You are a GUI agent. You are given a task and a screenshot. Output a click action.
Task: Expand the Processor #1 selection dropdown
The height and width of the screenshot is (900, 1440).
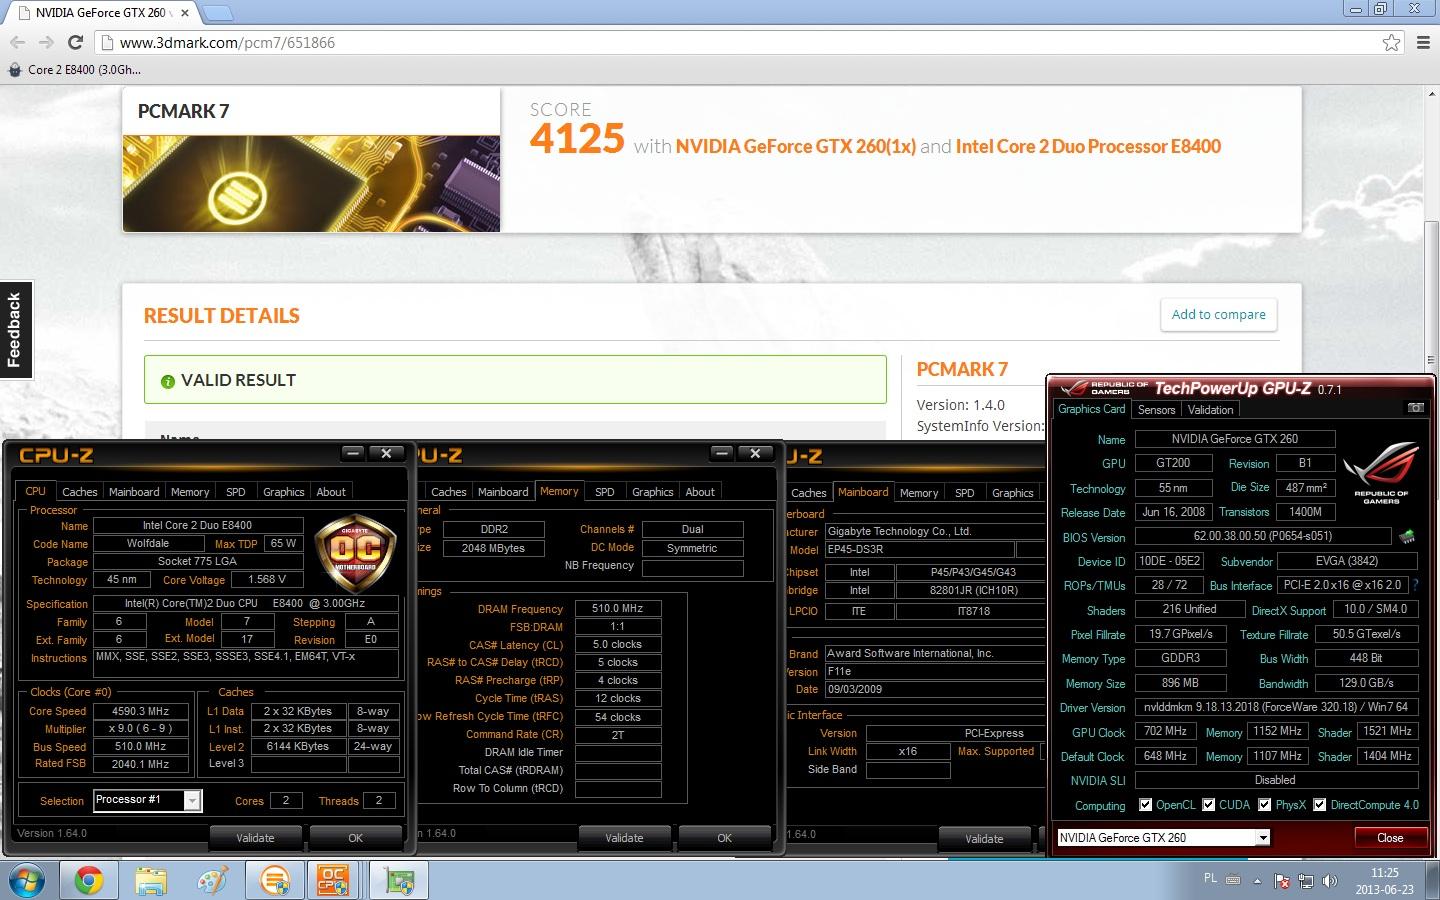(192, 800)
